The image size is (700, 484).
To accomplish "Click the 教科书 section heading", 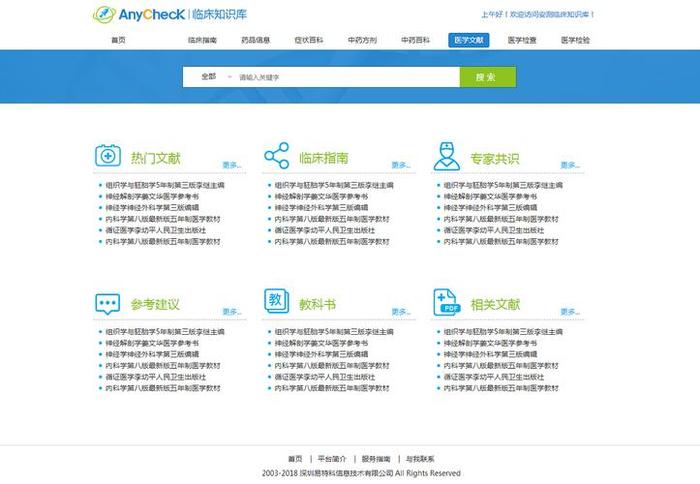I will tap(317, 305).
